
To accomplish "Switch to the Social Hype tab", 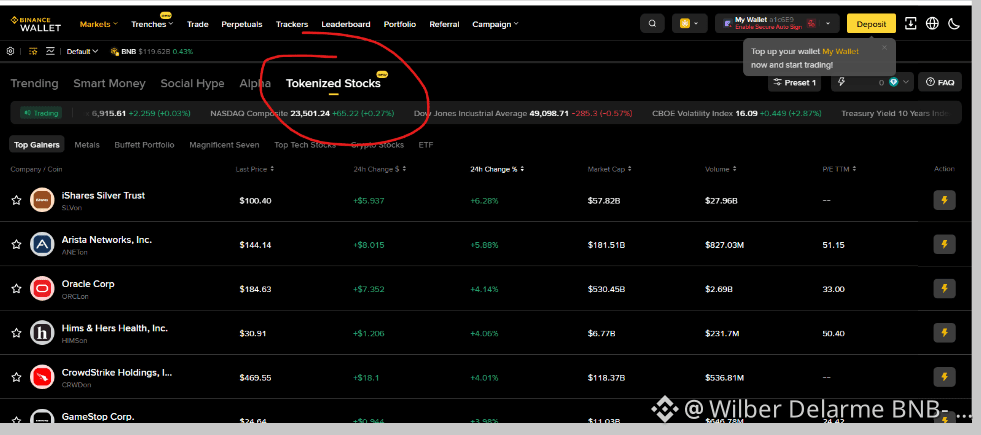I will click(x=192, y=83).
